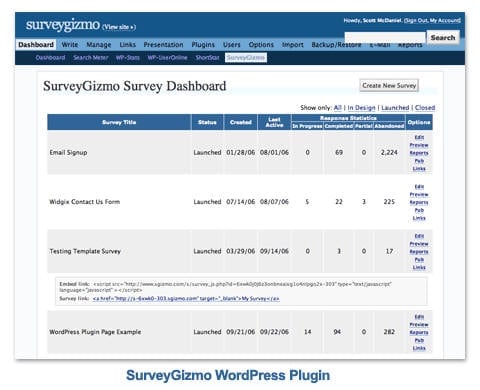Click Edit link for Email Signup survey
480x390 pixels.
point(419,137)
